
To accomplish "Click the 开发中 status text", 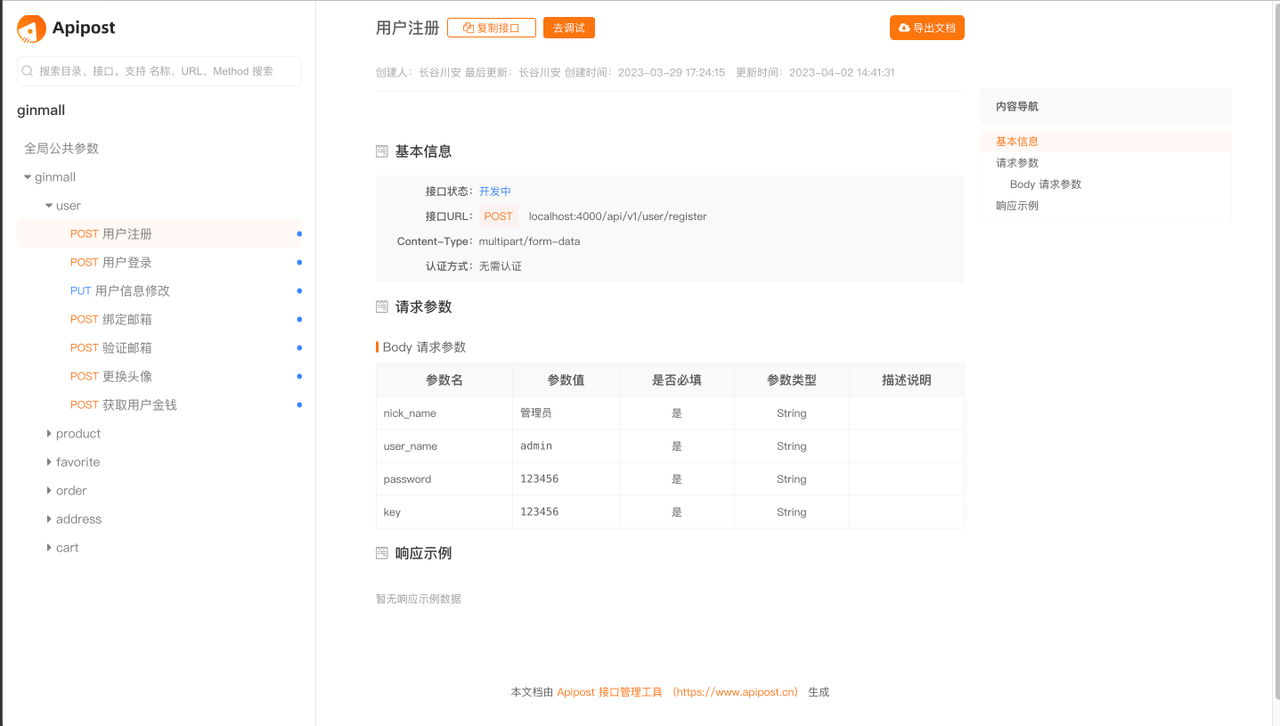I will coord(495,191).
